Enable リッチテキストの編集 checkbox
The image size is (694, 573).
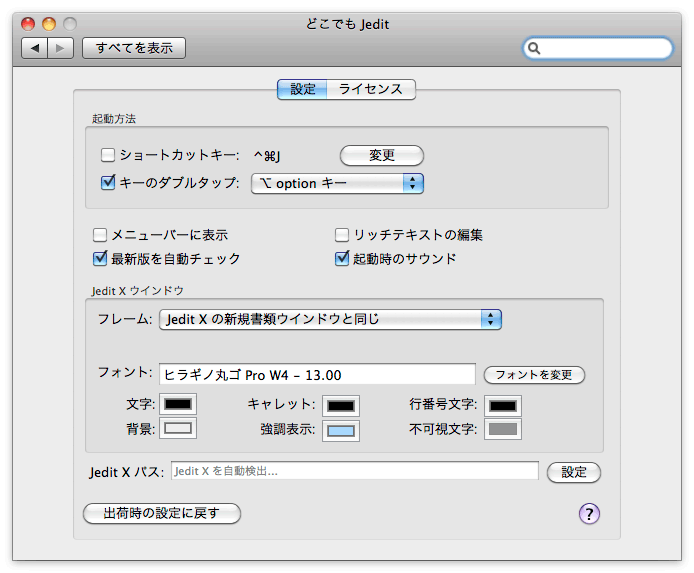[341, 235]
